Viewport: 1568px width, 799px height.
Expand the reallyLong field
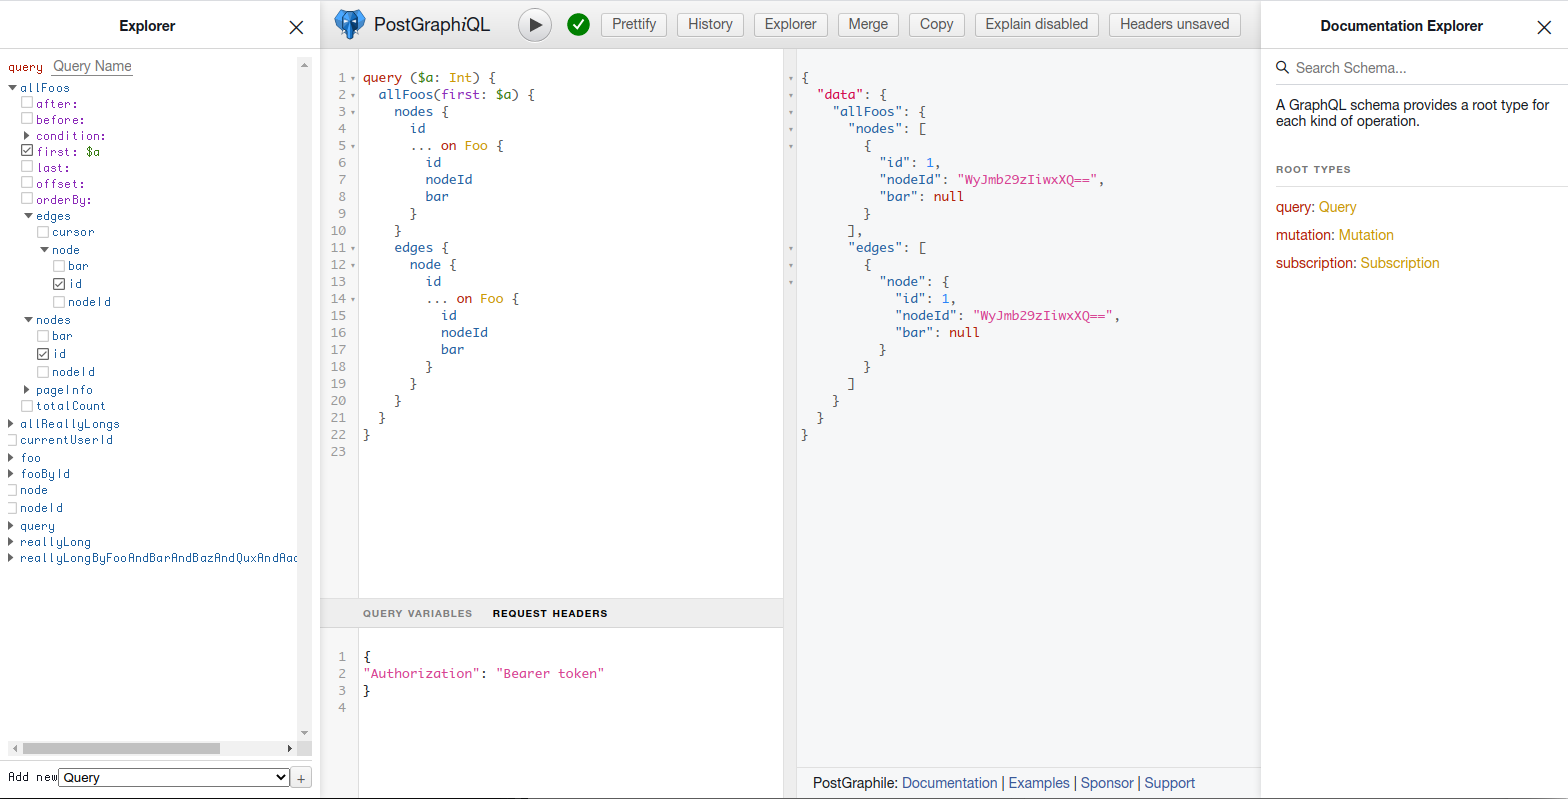pyautogui.click(x=11, y=542)
